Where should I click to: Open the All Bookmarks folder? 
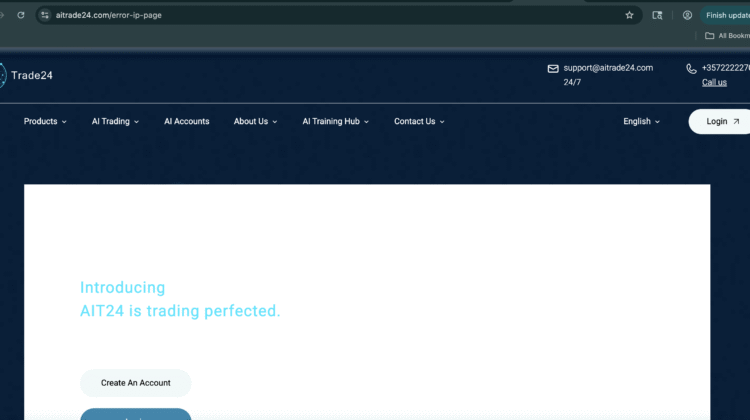pos(726,36)
